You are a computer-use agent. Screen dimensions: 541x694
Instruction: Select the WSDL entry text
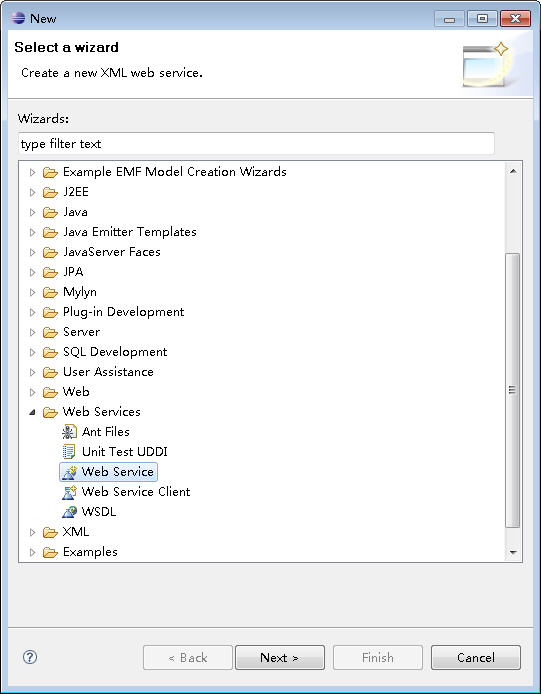(x=99, y=512)
